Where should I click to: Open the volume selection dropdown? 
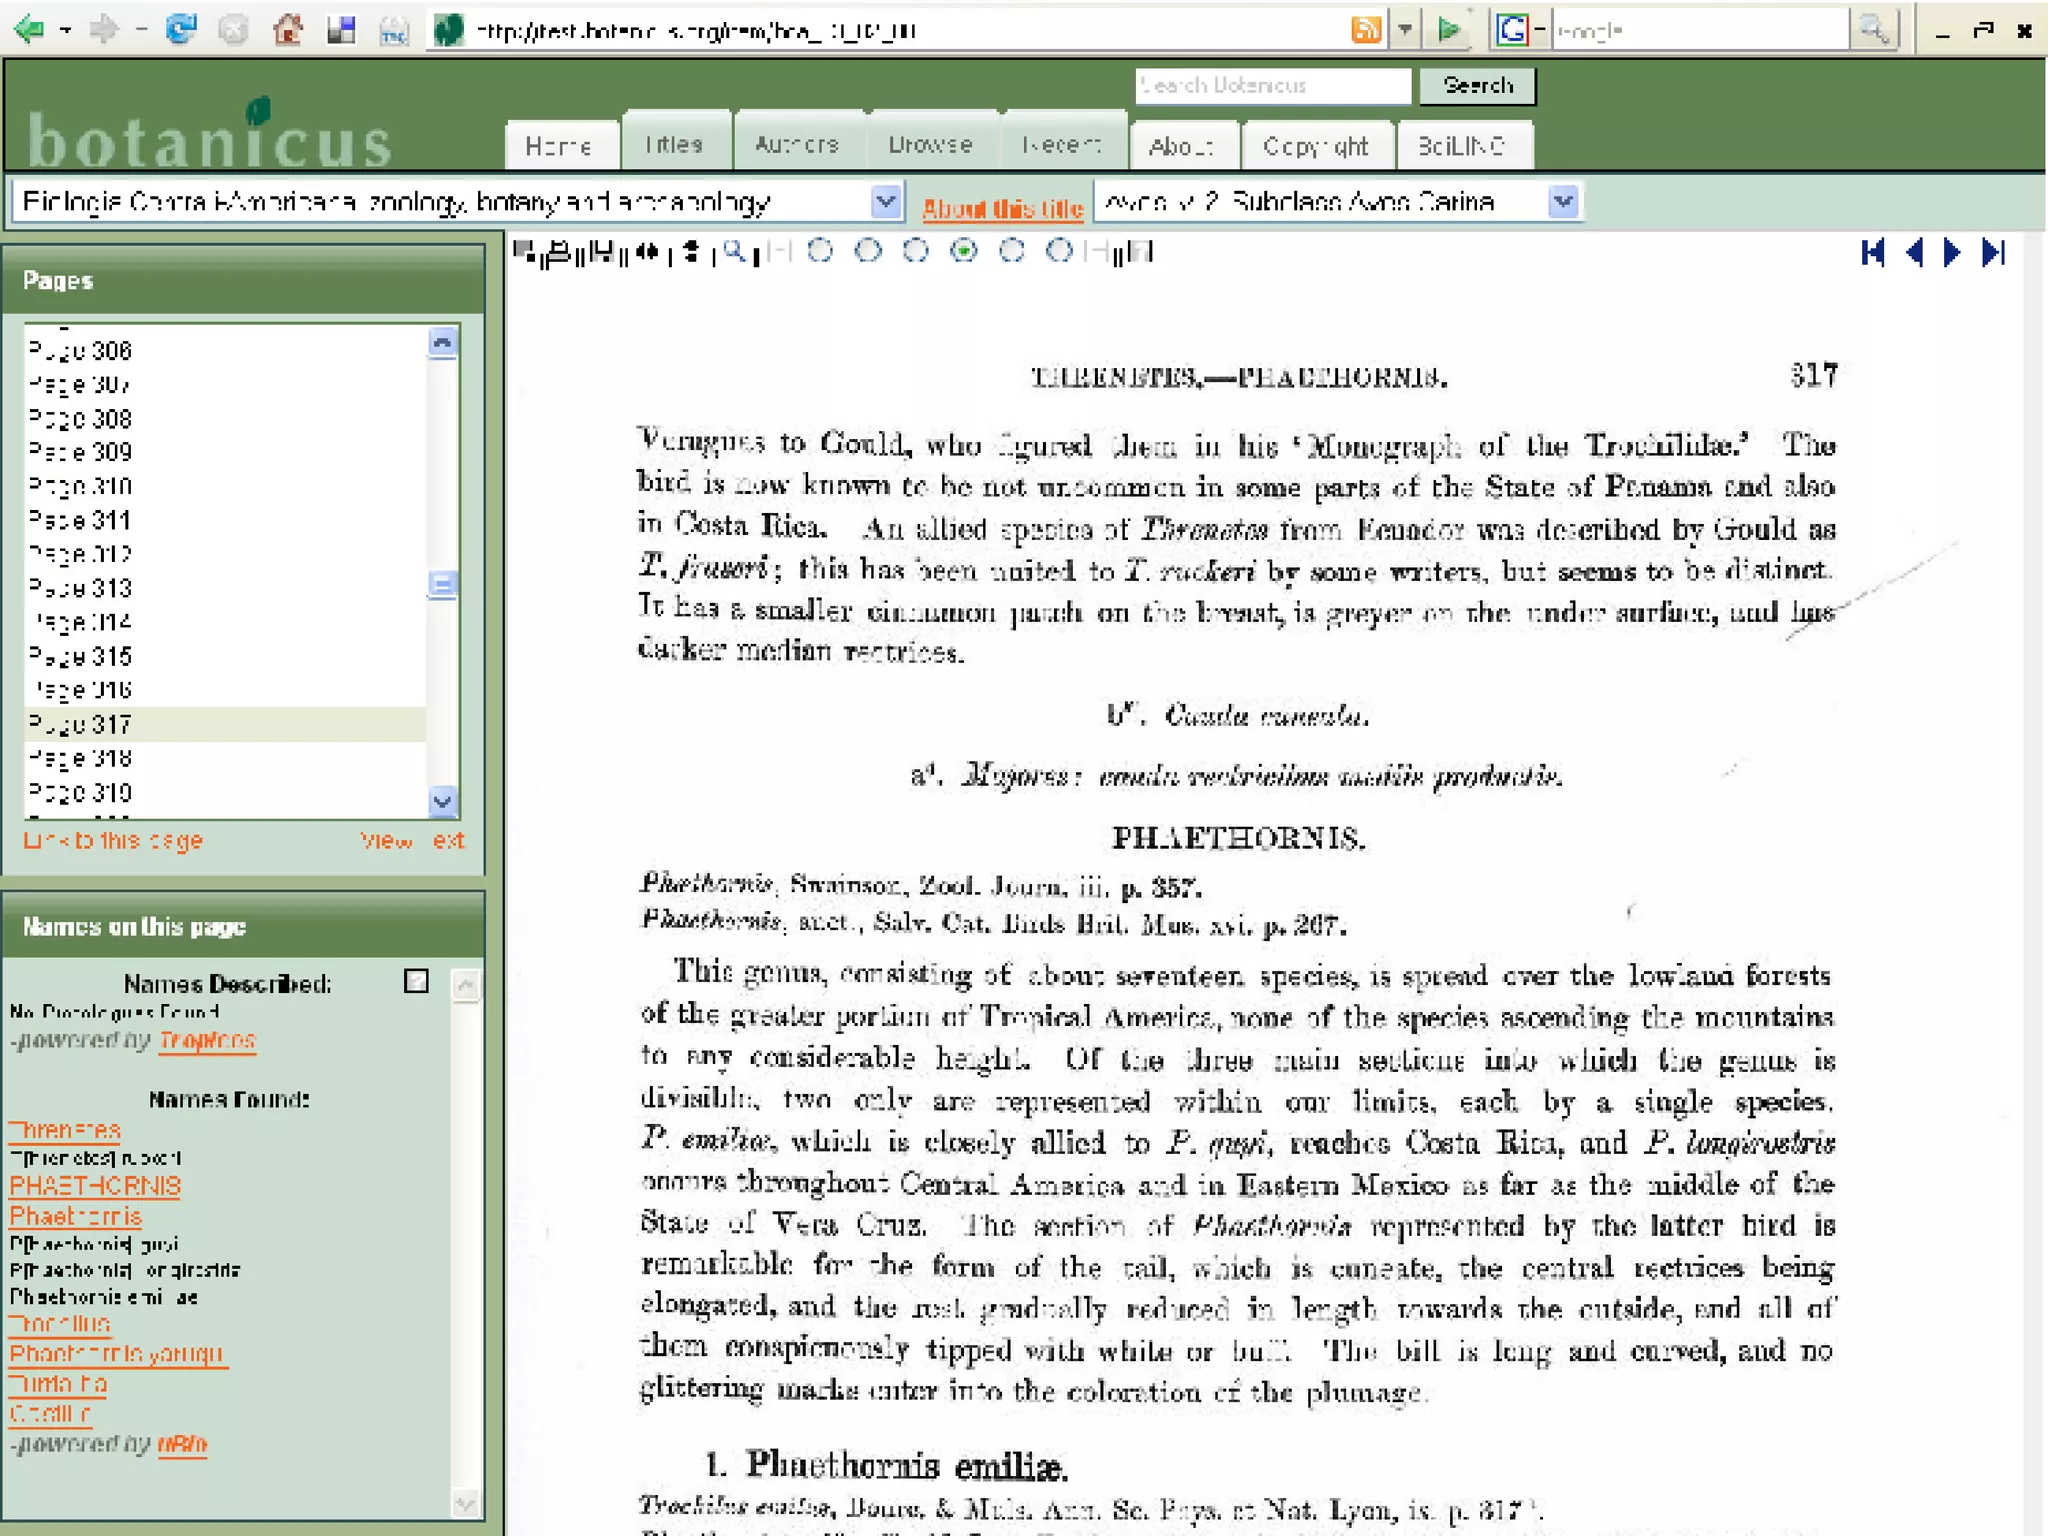1563,202
